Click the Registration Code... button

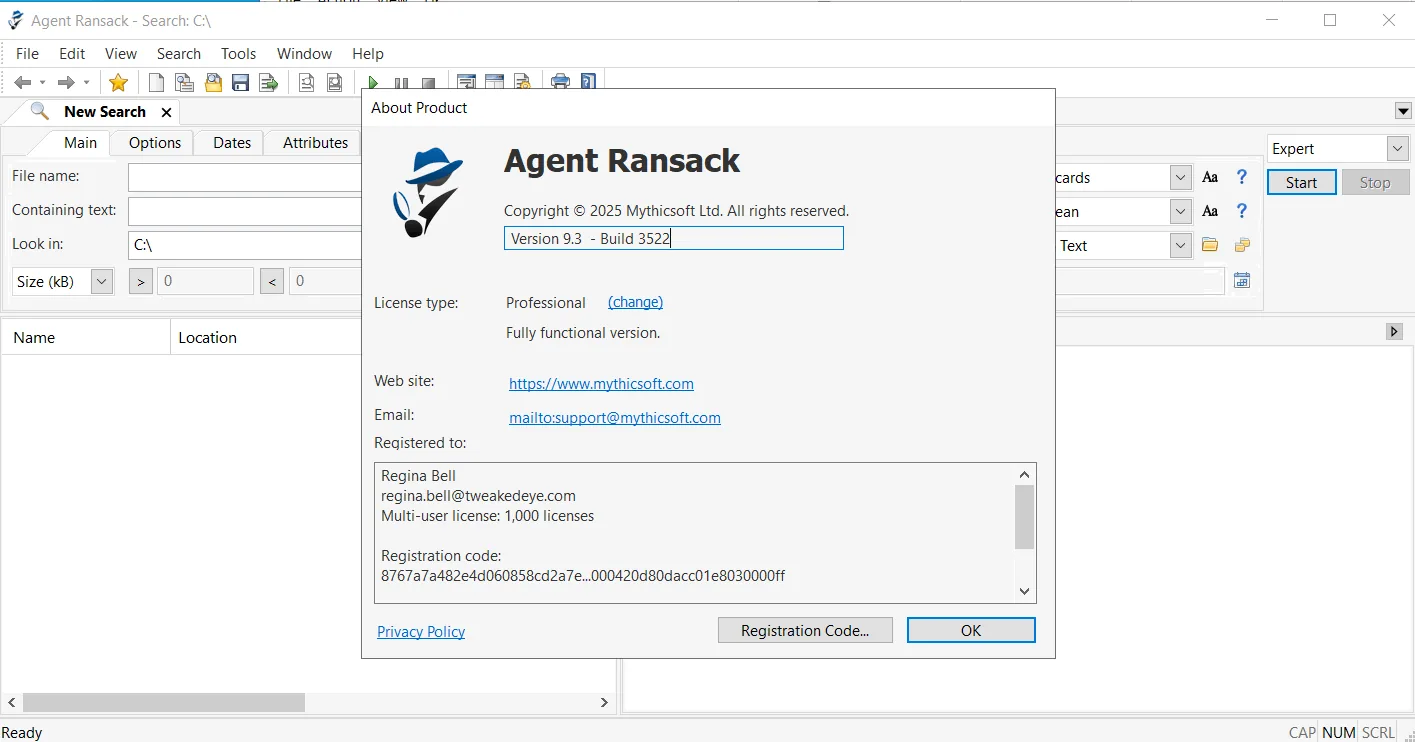click(805, 630)
